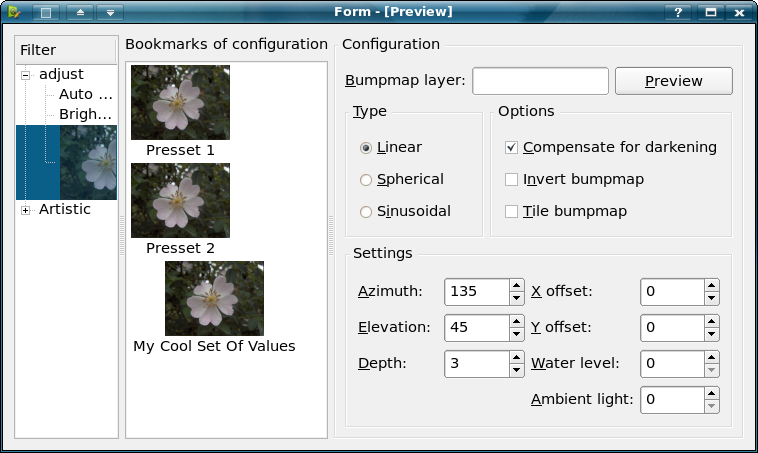Viewport: 758px width, 453px height.
Task: Select the Presset 2 bookmark thumbnail
Action: (180, 200)
